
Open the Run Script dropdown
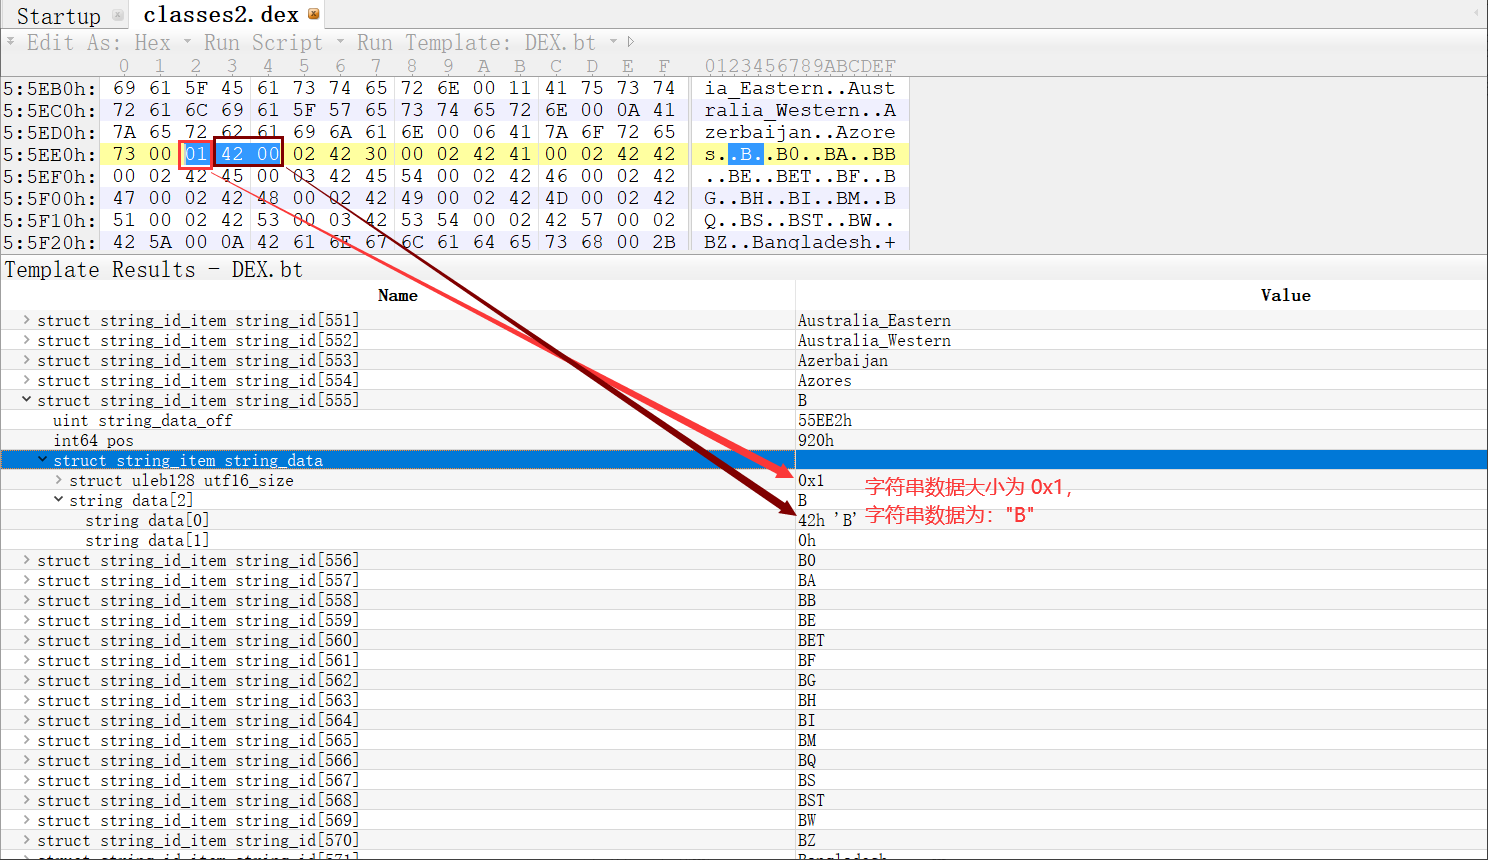click(x=274, y=43)
